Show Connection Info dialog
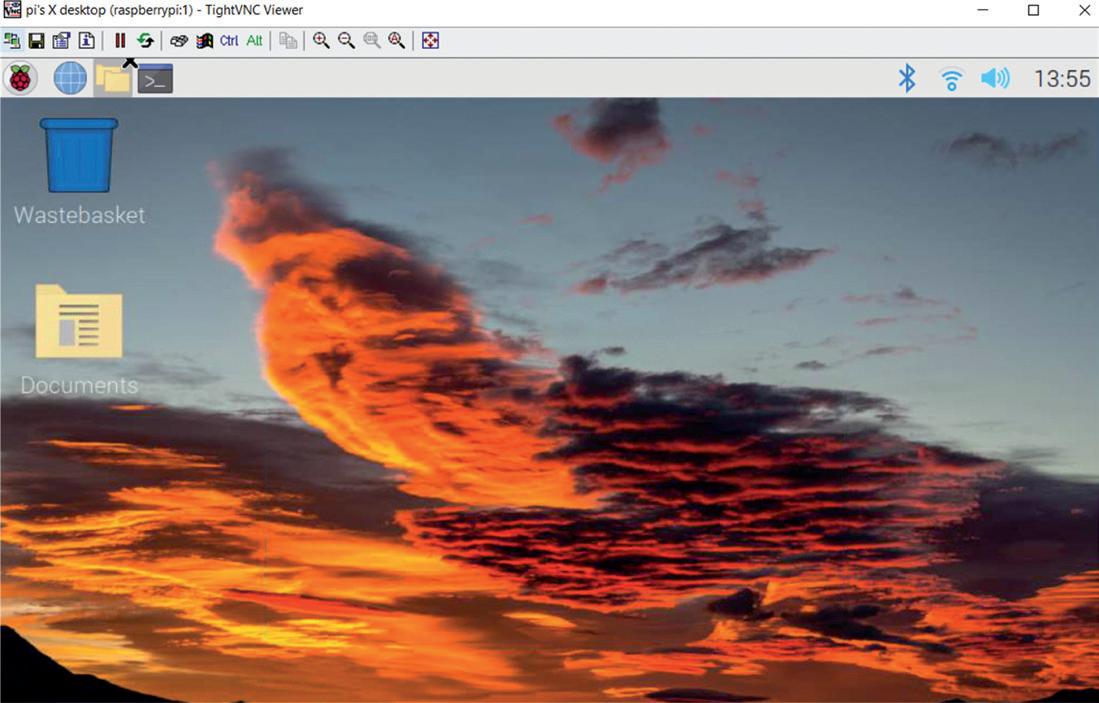1099x703 pixels. (x=87, y=41)
